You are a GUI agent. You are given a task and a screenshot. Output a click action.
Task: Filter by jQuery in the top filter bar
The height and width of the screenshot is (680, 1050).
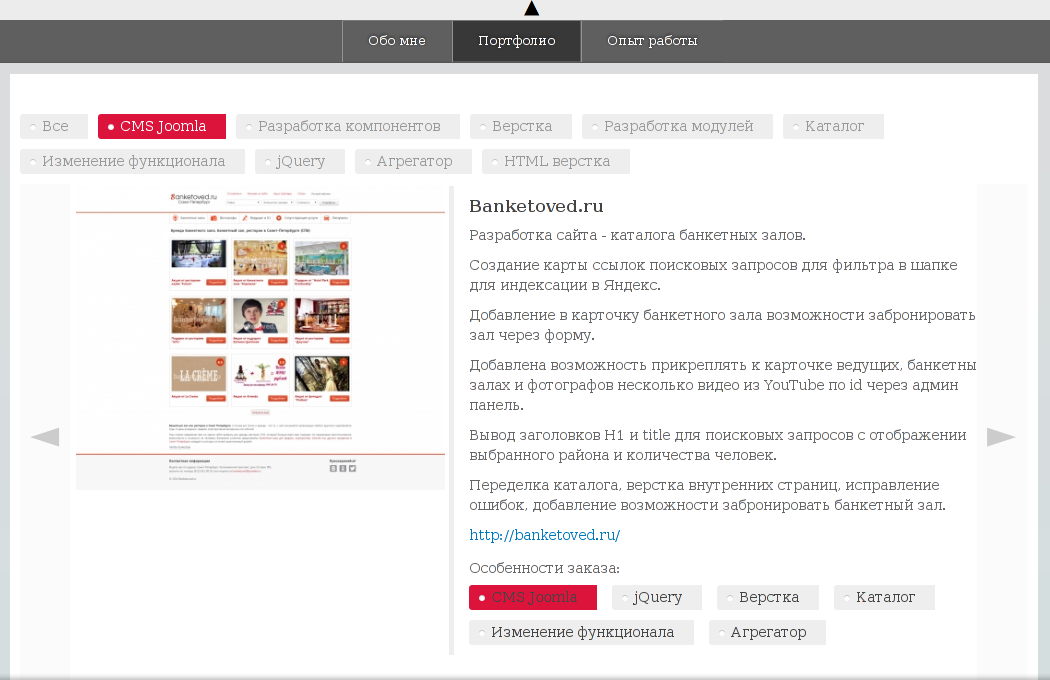pos(299,161)
